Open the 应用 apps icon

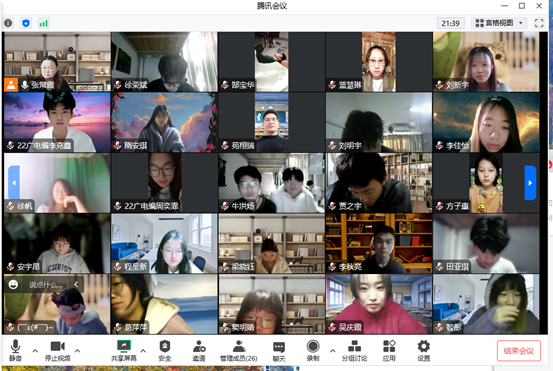click(x=389, y=351)
